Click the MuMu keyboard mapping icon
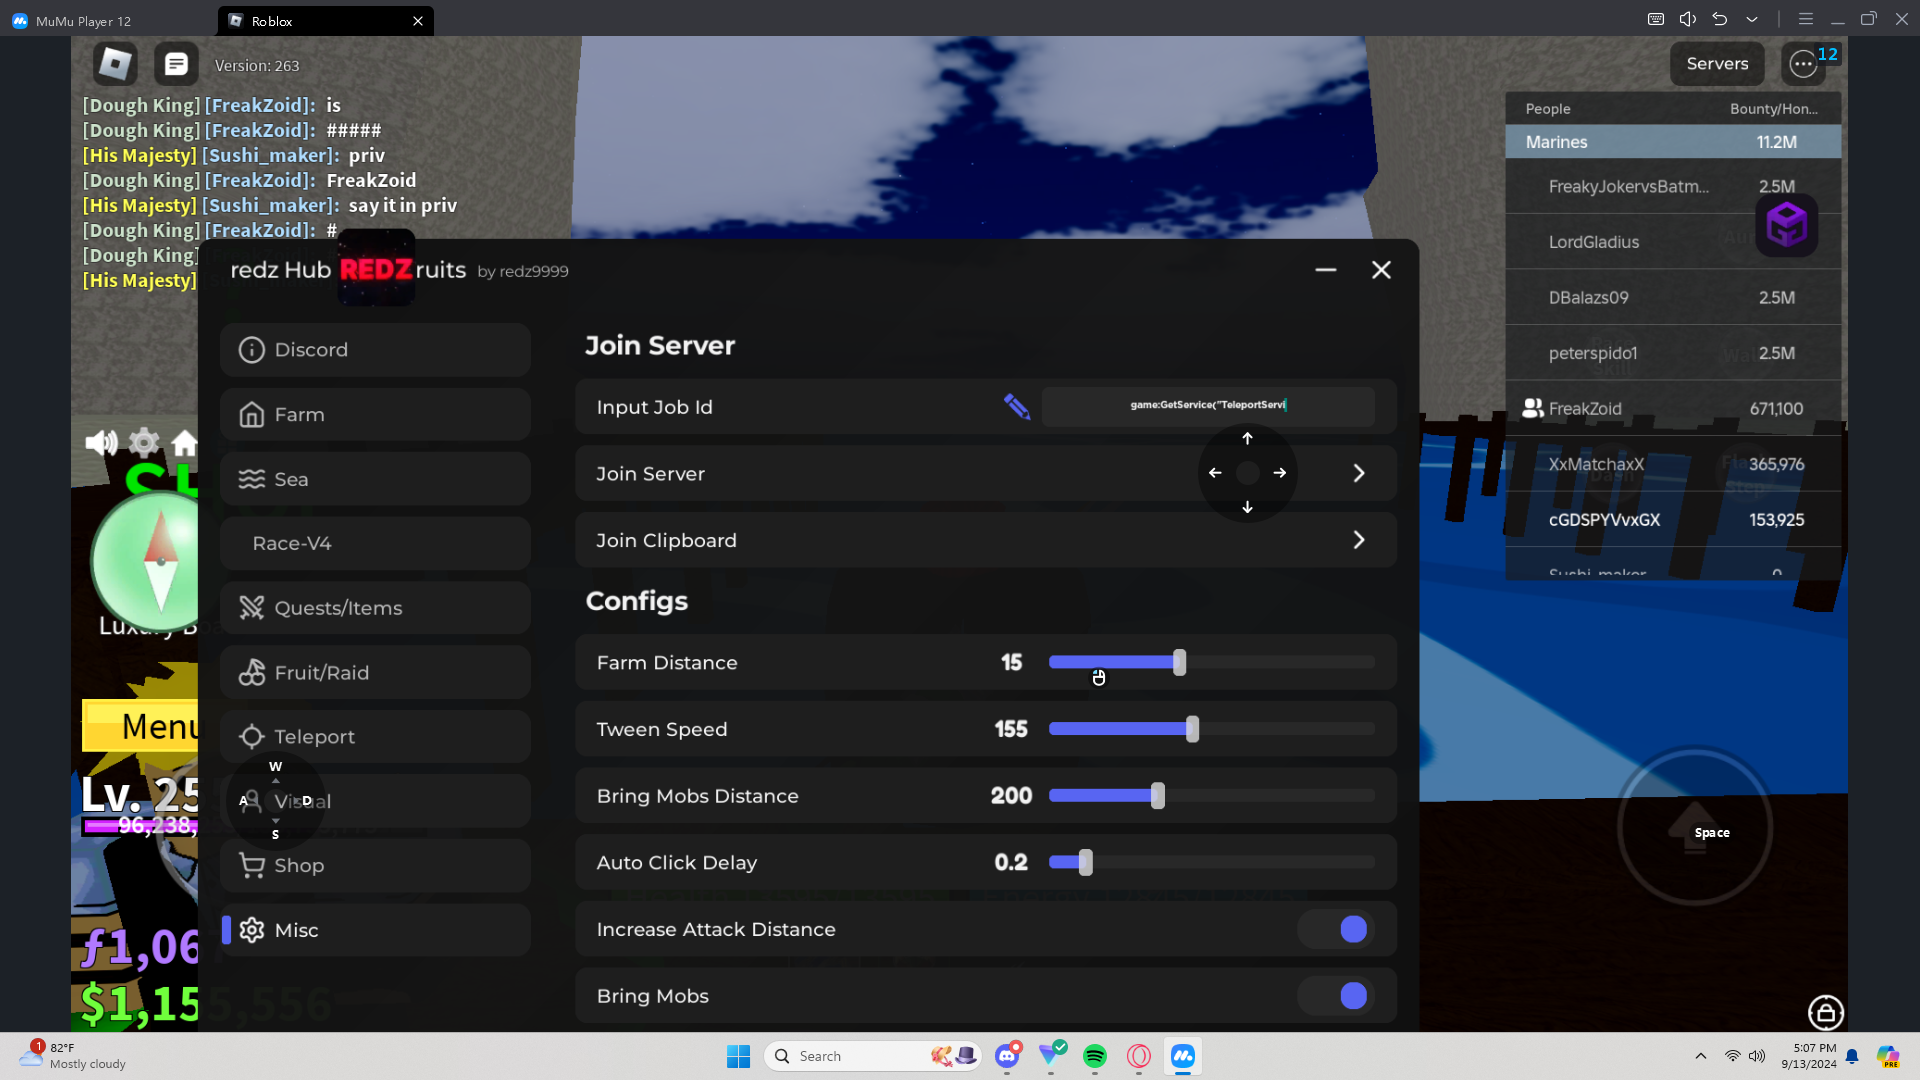This screenshot has width=1920, height=1080. [1656, 19]
